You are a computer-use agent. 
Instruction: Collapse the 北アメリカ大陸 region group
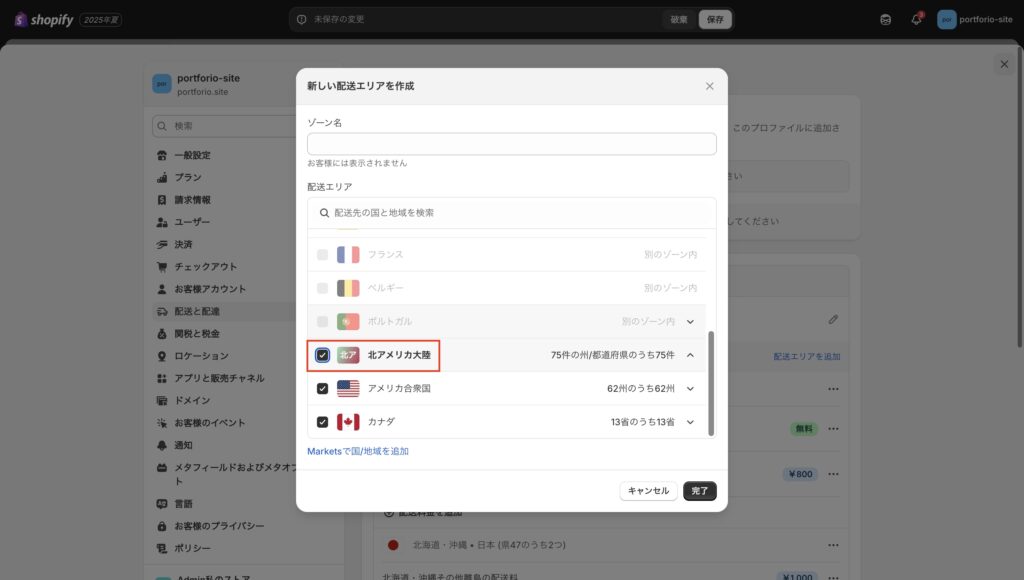click(690, 355)
